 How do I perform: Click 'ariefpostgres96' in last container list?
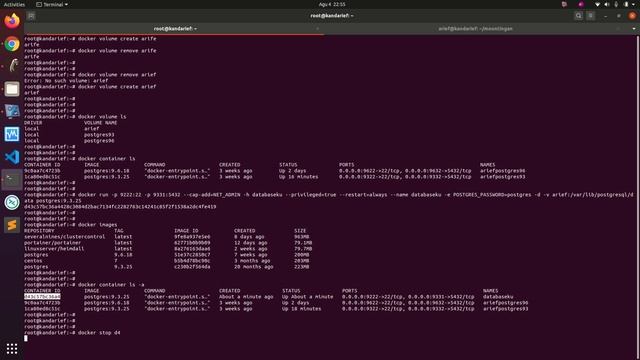(505, 303)
